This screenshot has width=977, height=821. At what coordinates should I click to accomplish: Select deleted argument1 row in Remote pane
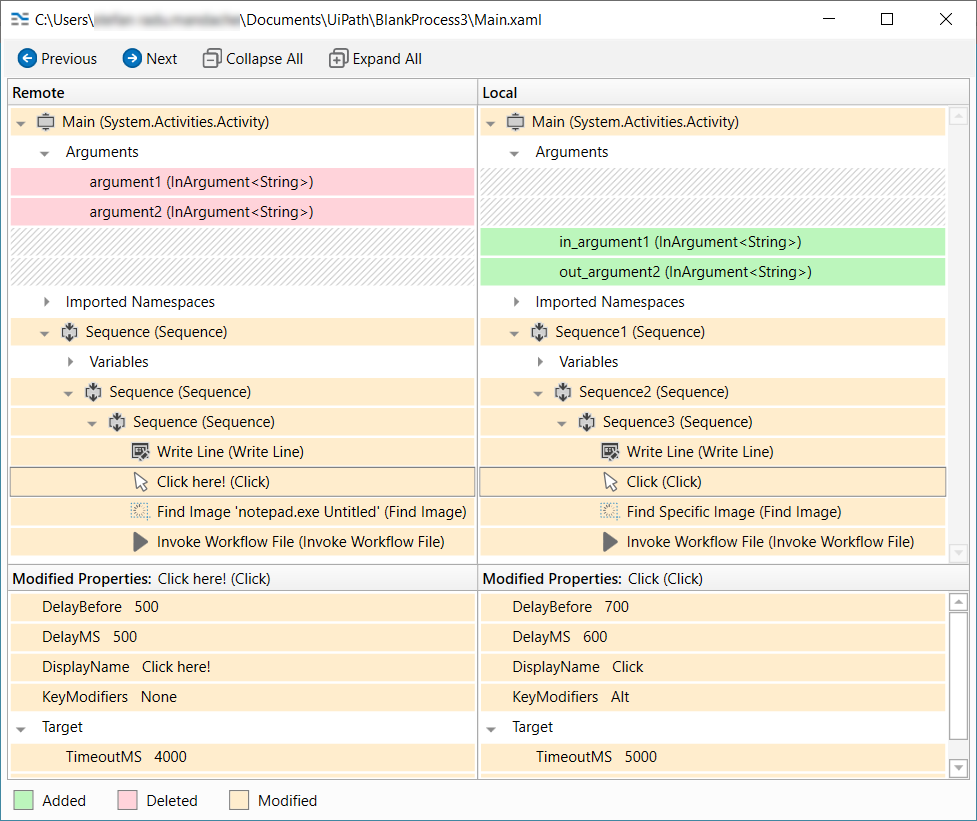click(x=241, y=182)
